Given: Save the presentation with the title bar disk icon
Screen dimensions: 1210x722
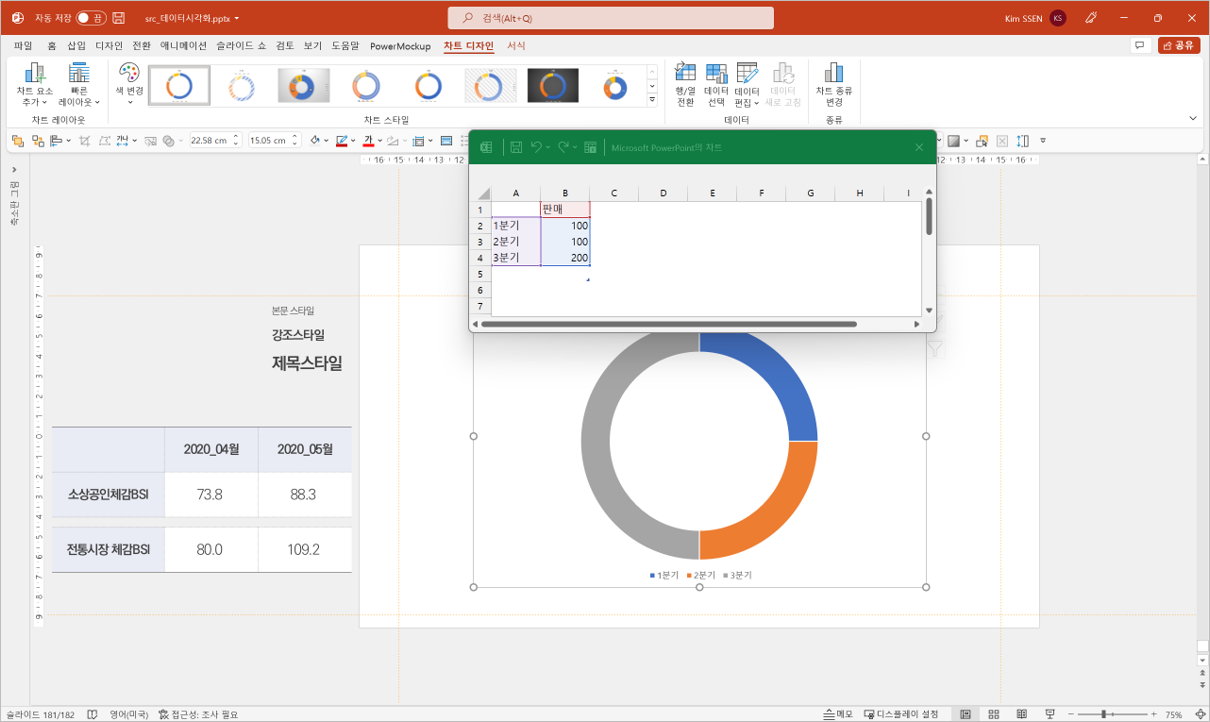Looking at the screenshot, I should (119, 18).
